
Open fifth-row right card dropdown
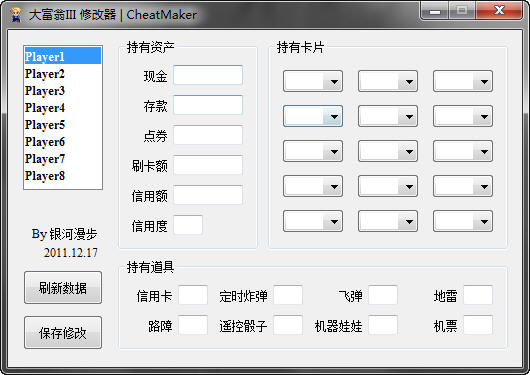(x=463, y=221)
